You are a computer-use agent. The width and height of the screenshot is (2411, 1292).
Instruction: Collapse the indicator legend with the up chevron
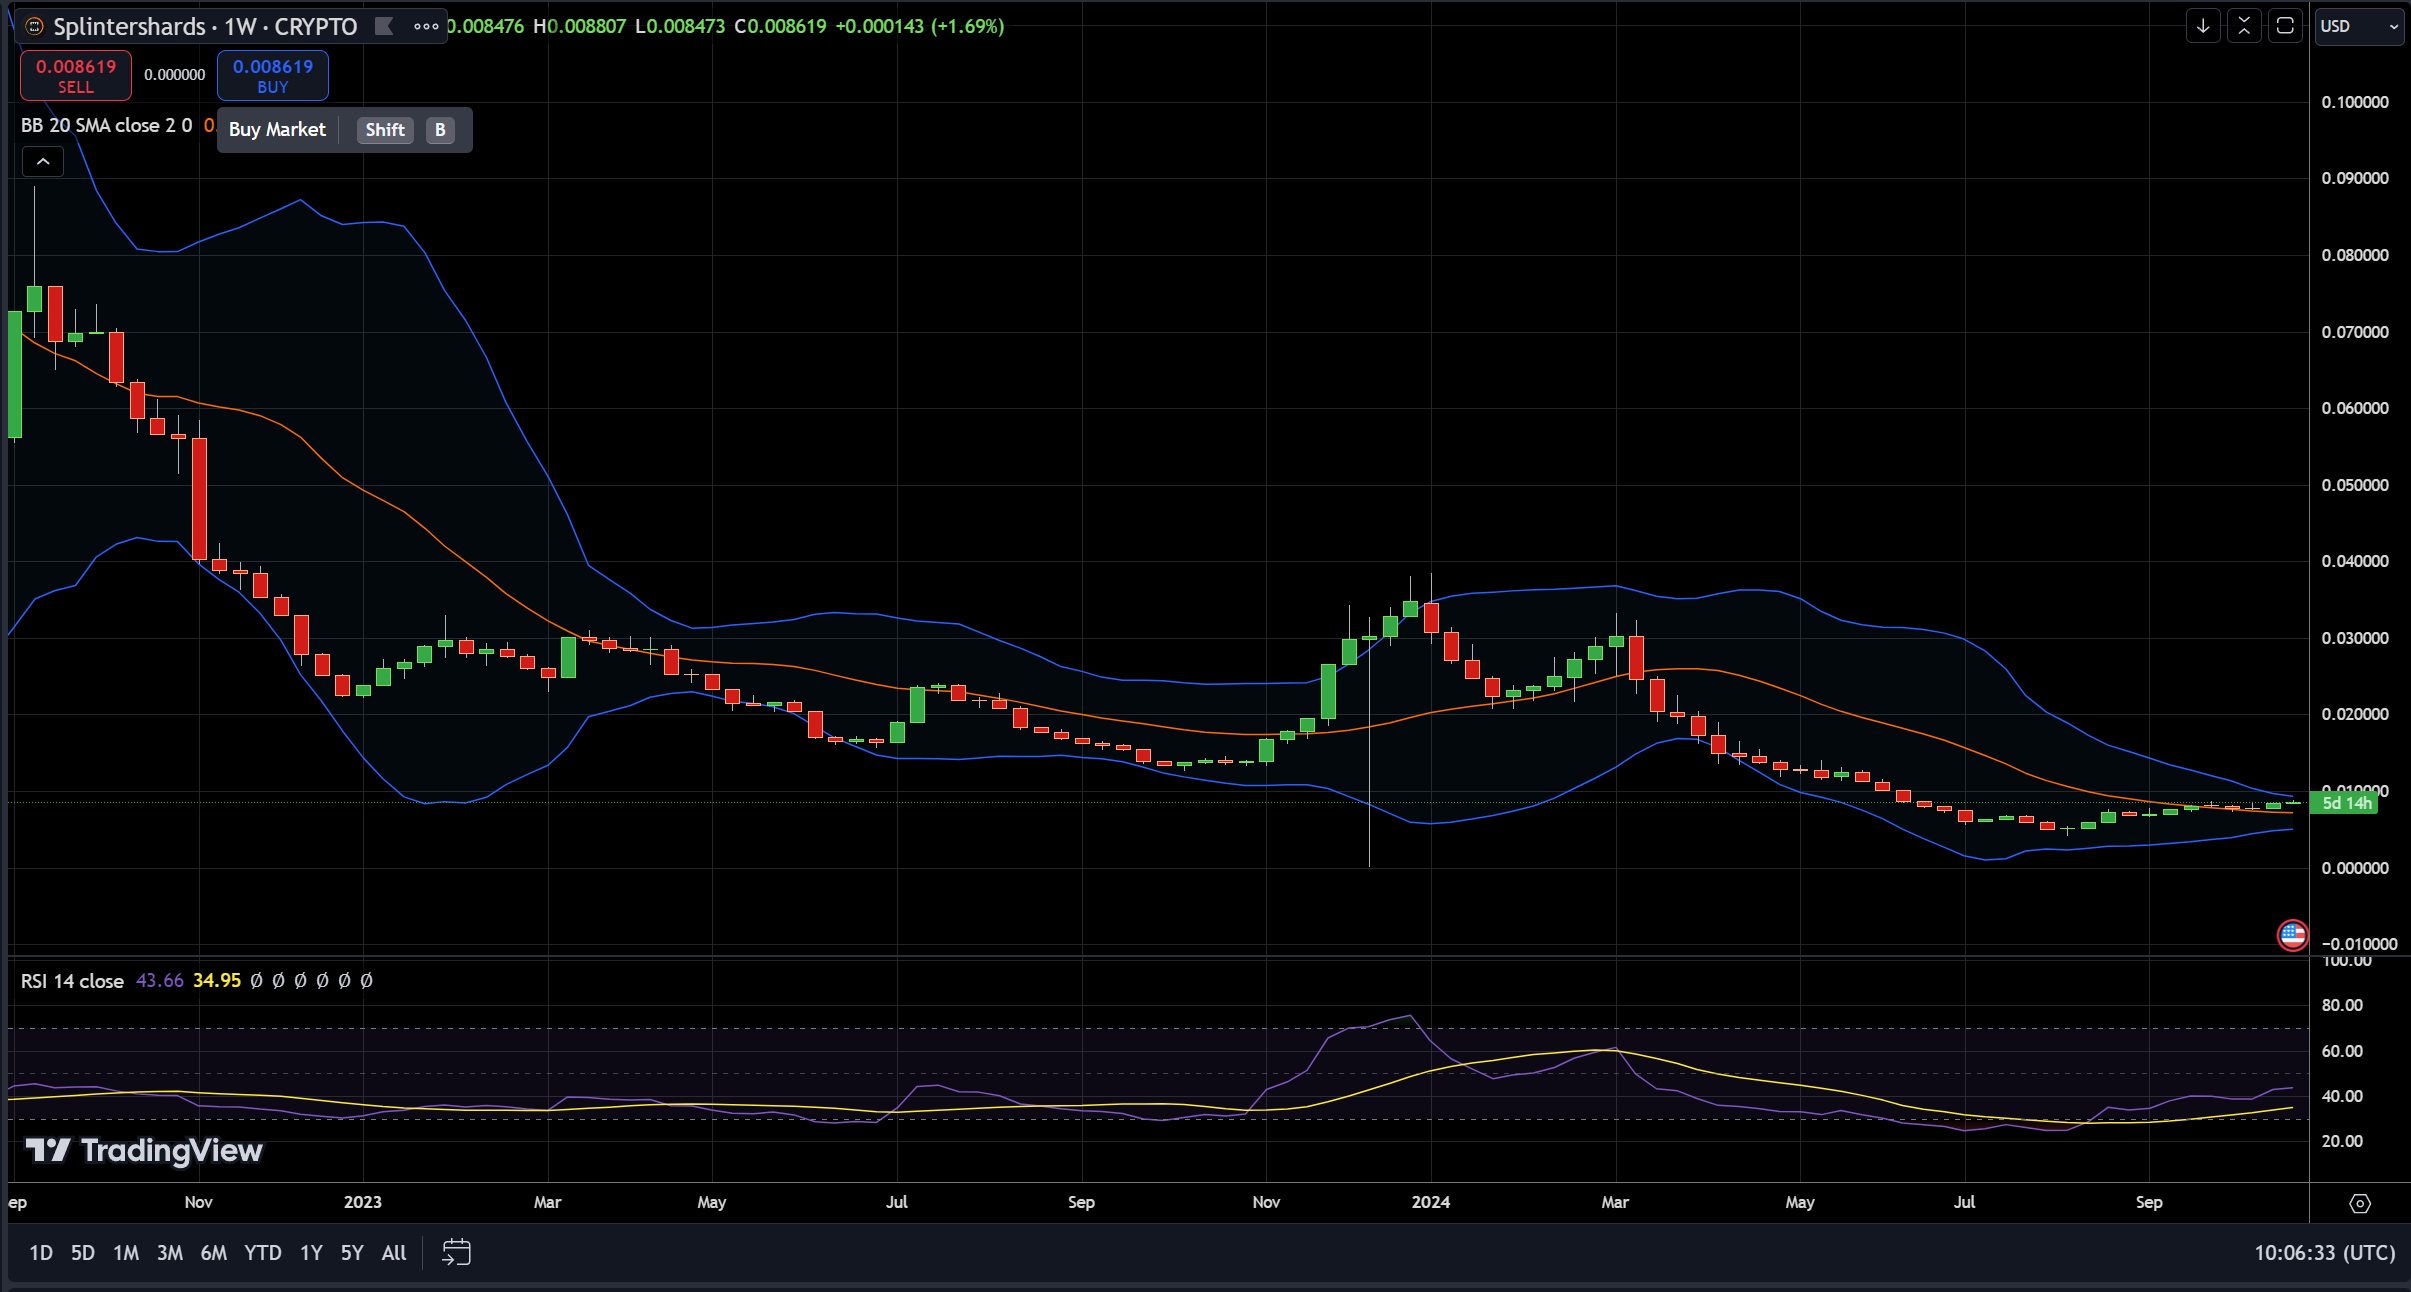click(x=43, y=161)
